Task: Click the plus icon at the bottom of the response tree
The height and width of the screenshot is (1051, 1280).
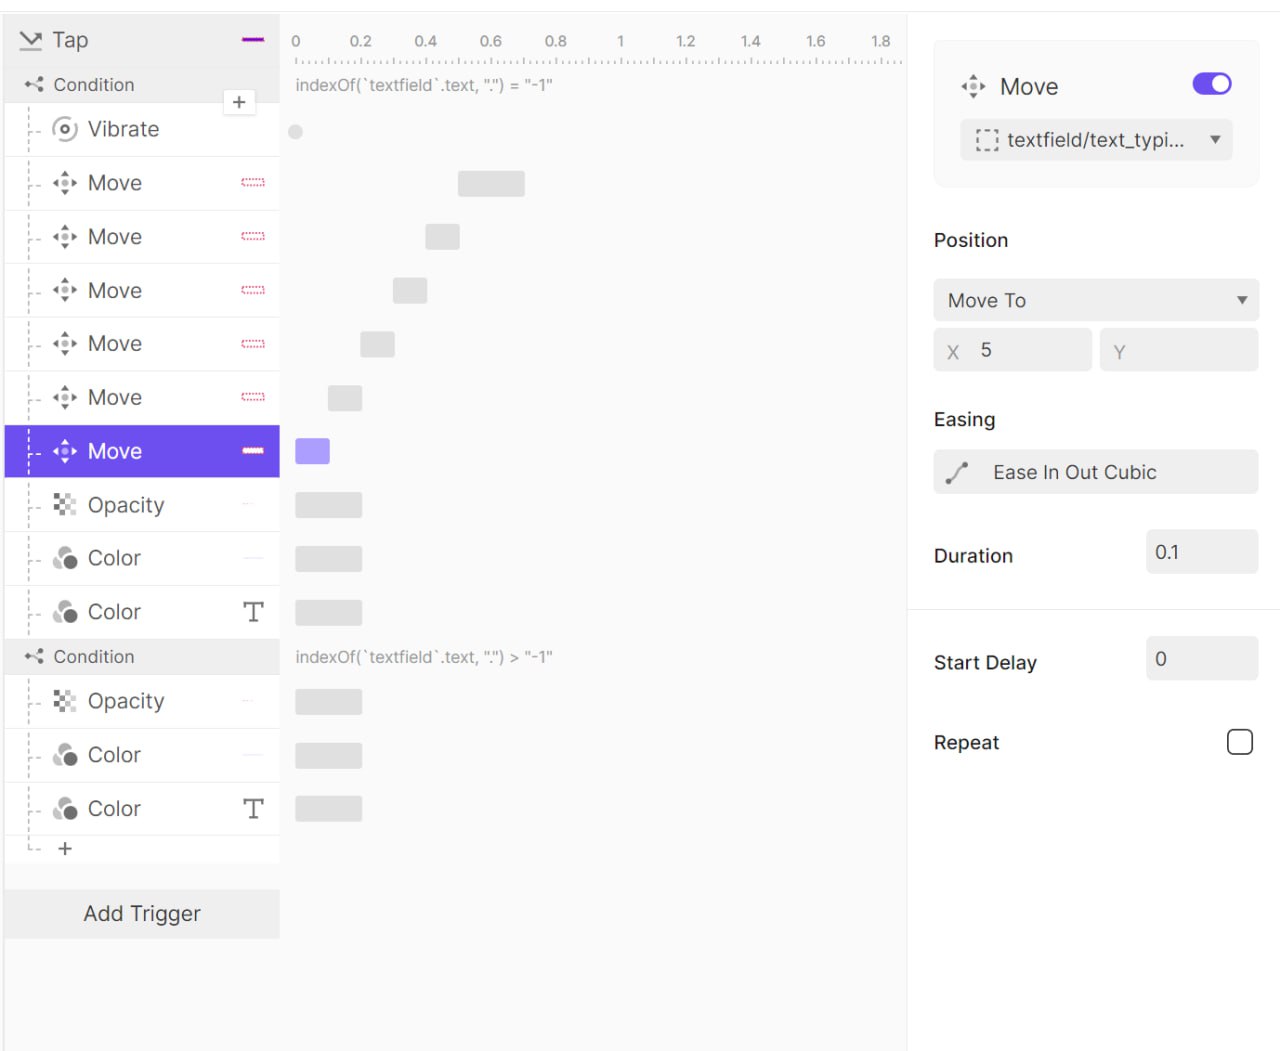Action: tap(65, 849)
